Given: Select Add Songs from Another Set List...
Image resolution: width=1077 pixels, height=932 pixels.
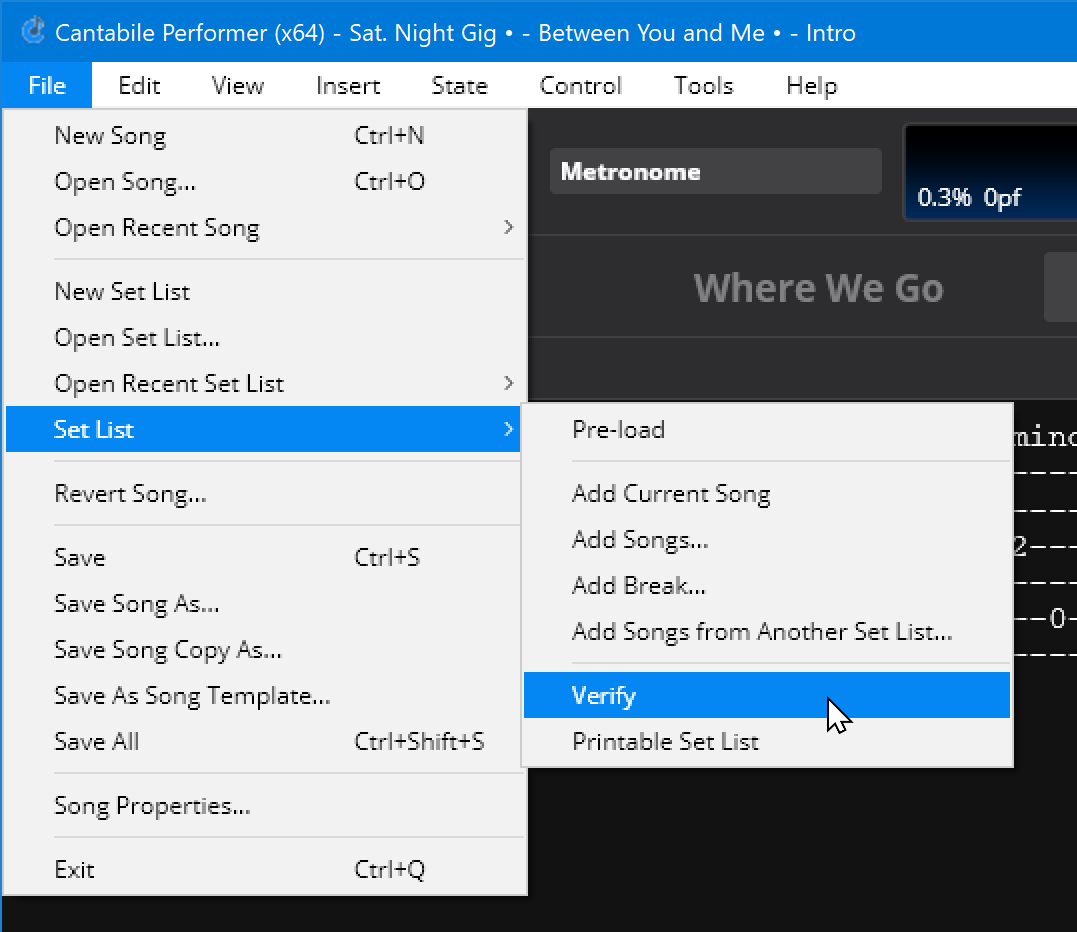Looking at the screenshot, I should [x=767, y=632].
